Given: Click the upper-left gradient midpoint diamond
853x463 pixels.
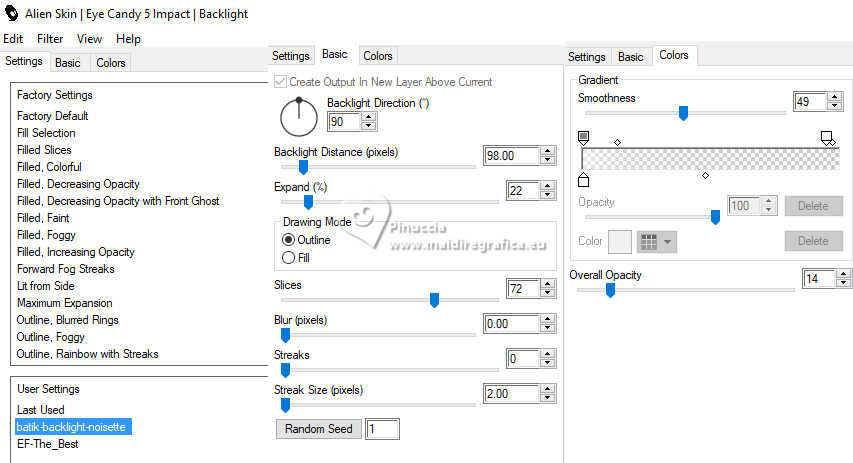Looking at the screenshot, I should [x=617, y=143].
